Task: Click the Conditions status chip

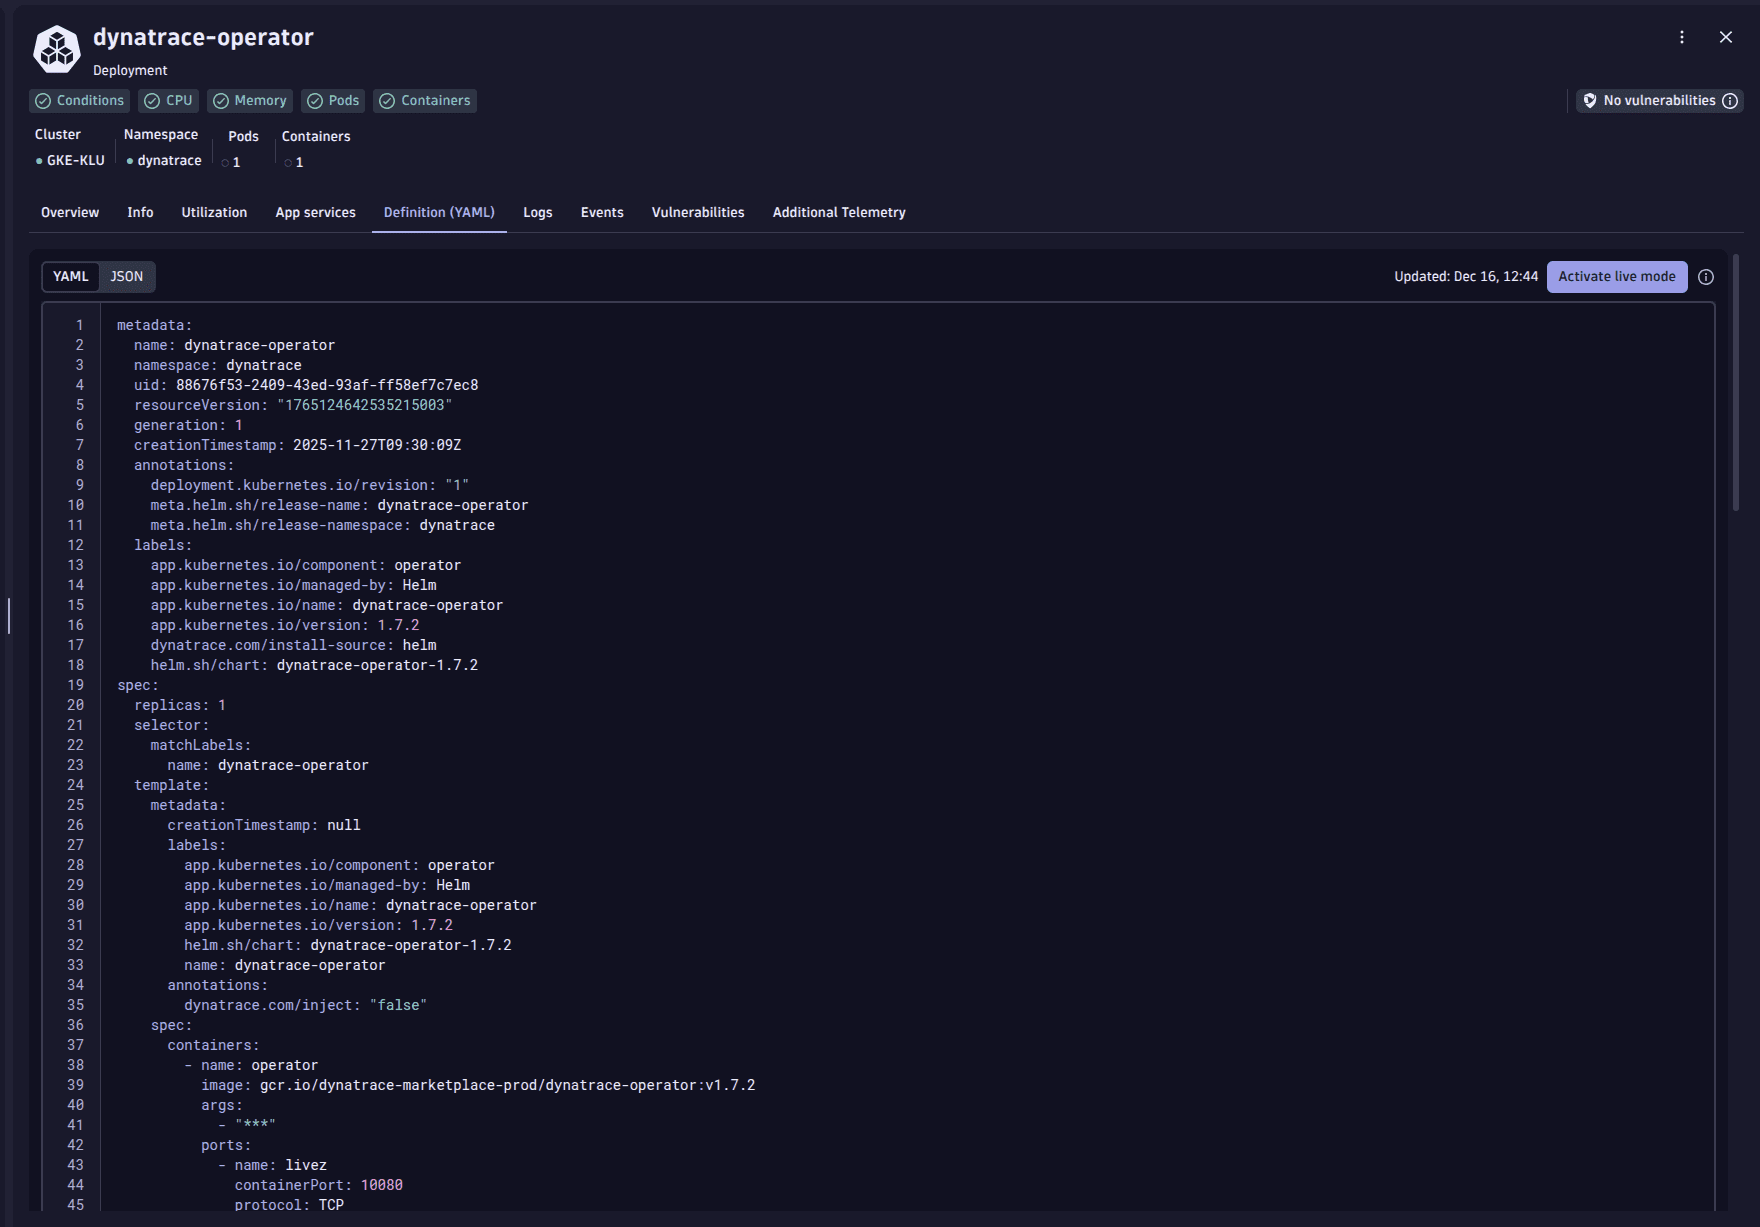Action: pos(80,101)
